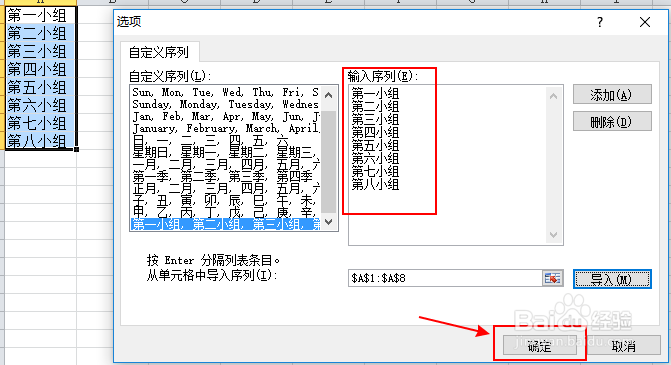Viewport: 671px width, 365px height.
Task: Click up arrow of 输入序列 scrollbar
Action: point(553,96)
